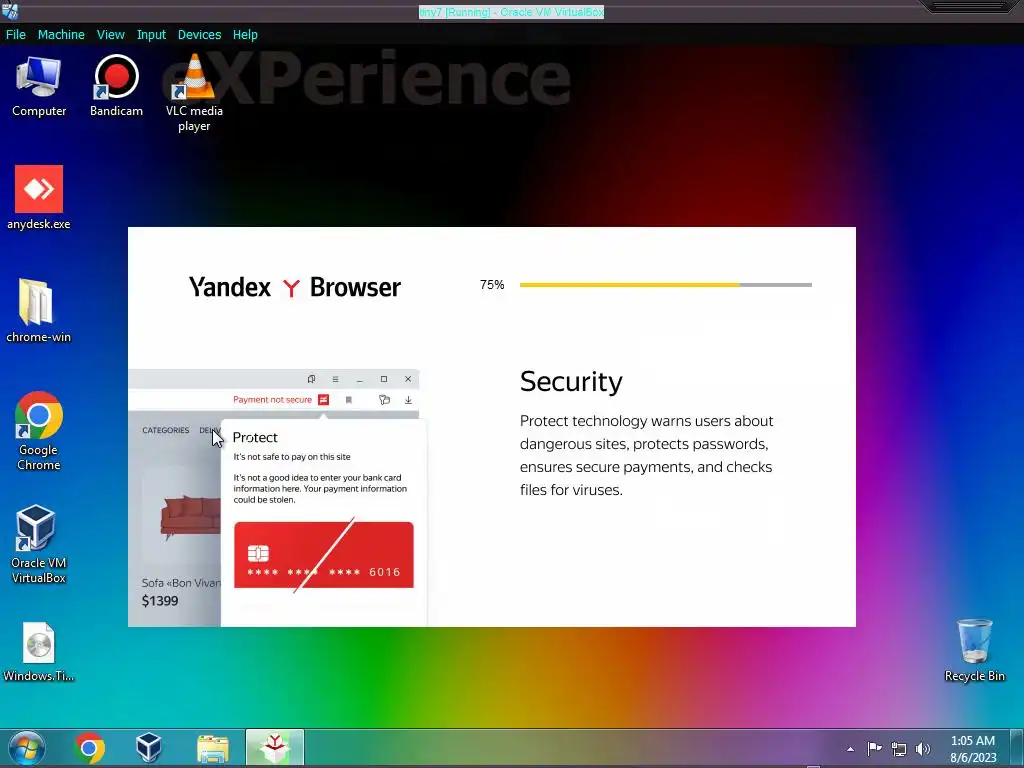Click the tab-pin icon in illustration toolbar
Image resolution: width=1024 pixels, height=768 pixels.
pos(312,379)
